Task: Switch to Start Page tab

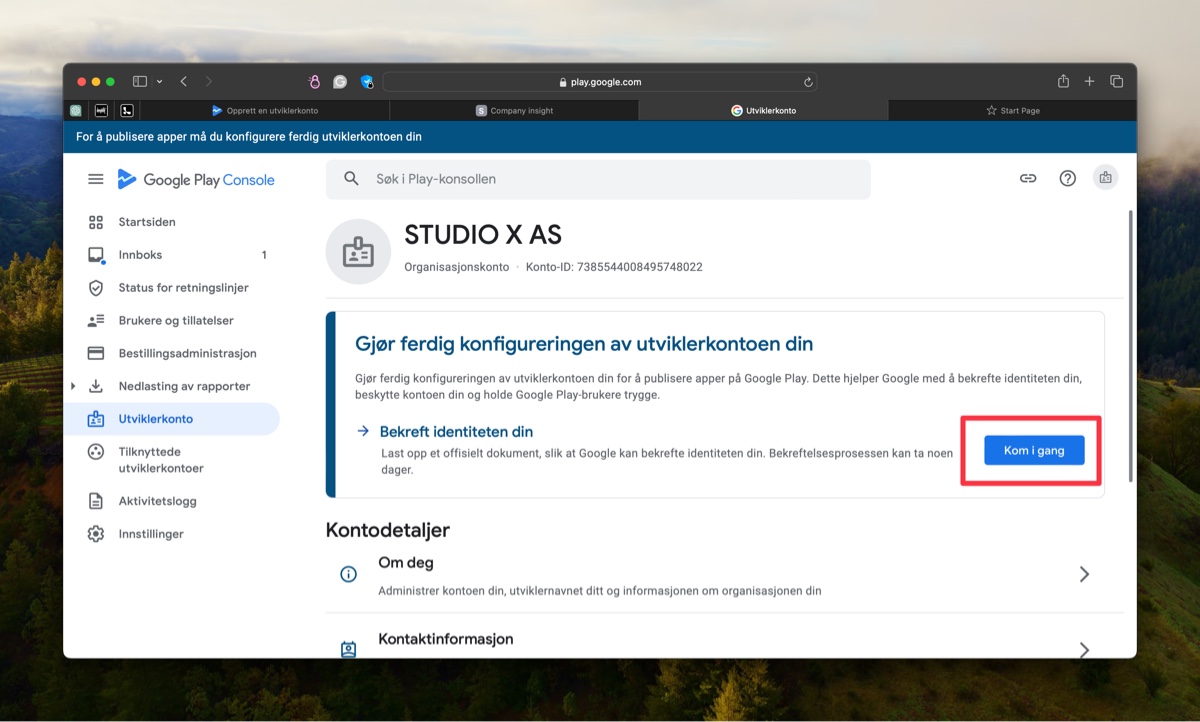Action: click(1012, 110)
